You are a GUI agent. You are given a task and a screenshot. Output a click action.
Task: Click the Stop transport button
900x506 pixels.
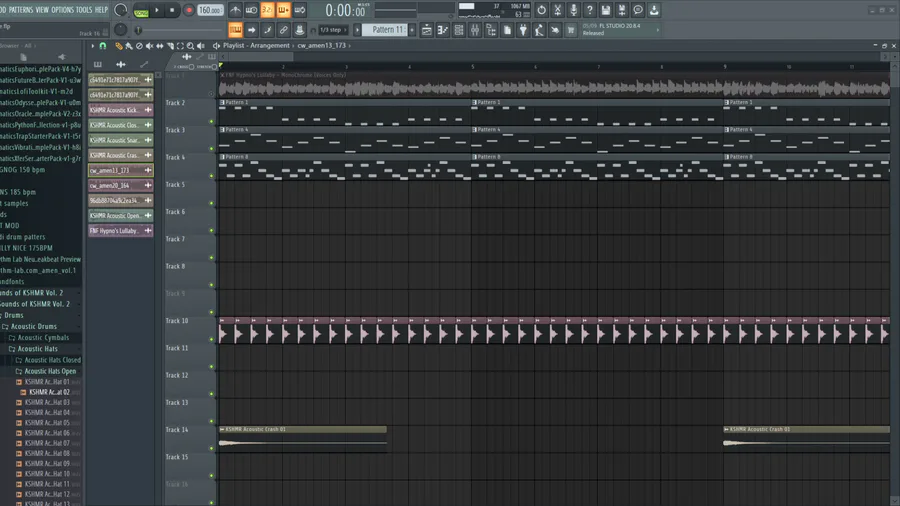click(172, 10)
